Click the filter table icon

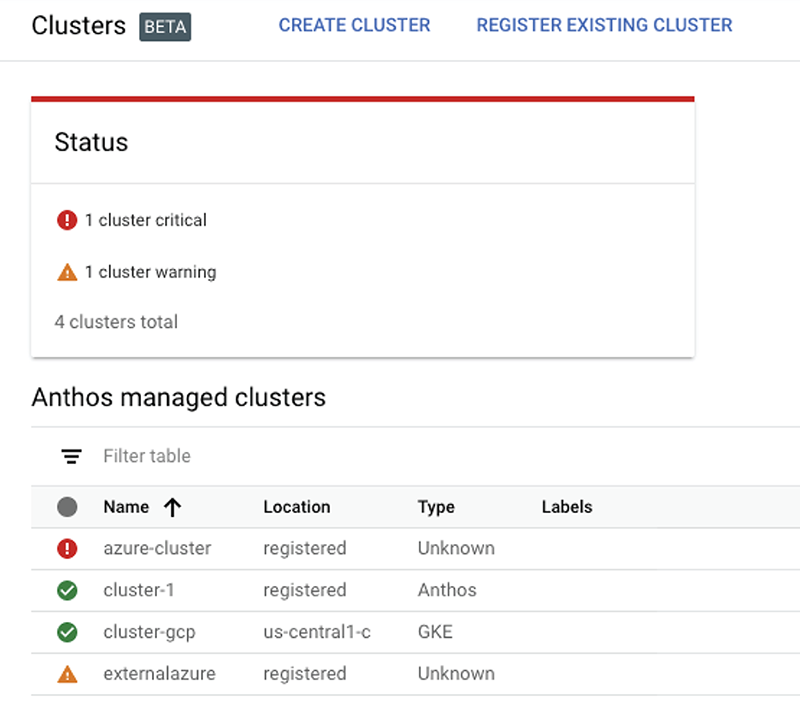(71, 456)
